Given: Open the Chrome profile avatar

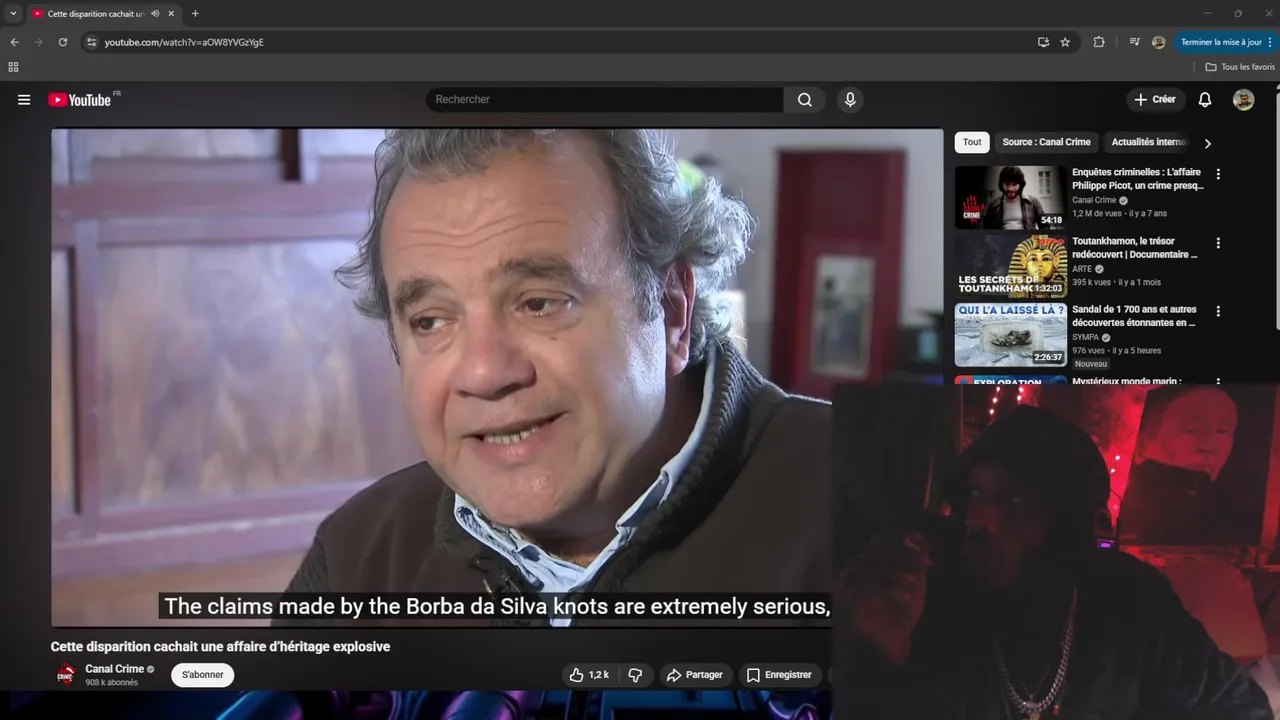Looking at the screenshot, I should point(1158,42).
